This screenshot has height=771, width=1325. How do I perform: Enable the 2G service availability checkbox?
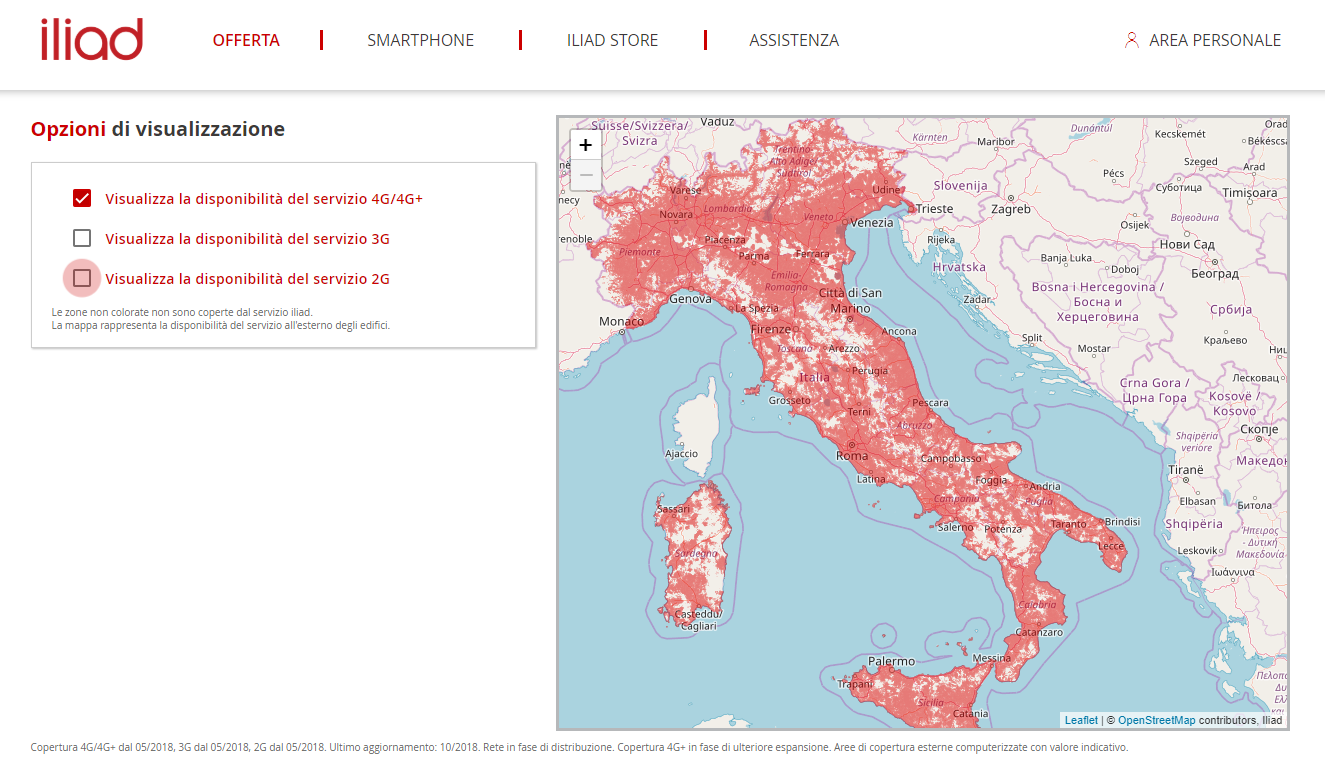82,278
